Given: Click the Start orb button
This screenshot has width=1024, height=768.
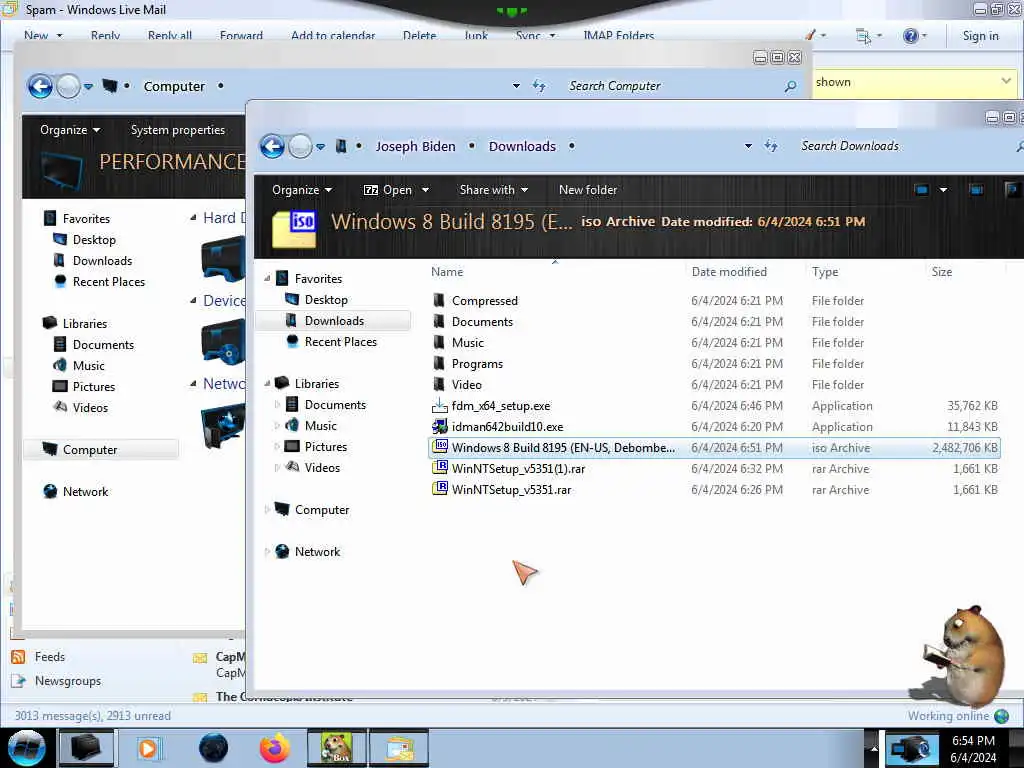Looking at the screenshot, I should 26,748.
